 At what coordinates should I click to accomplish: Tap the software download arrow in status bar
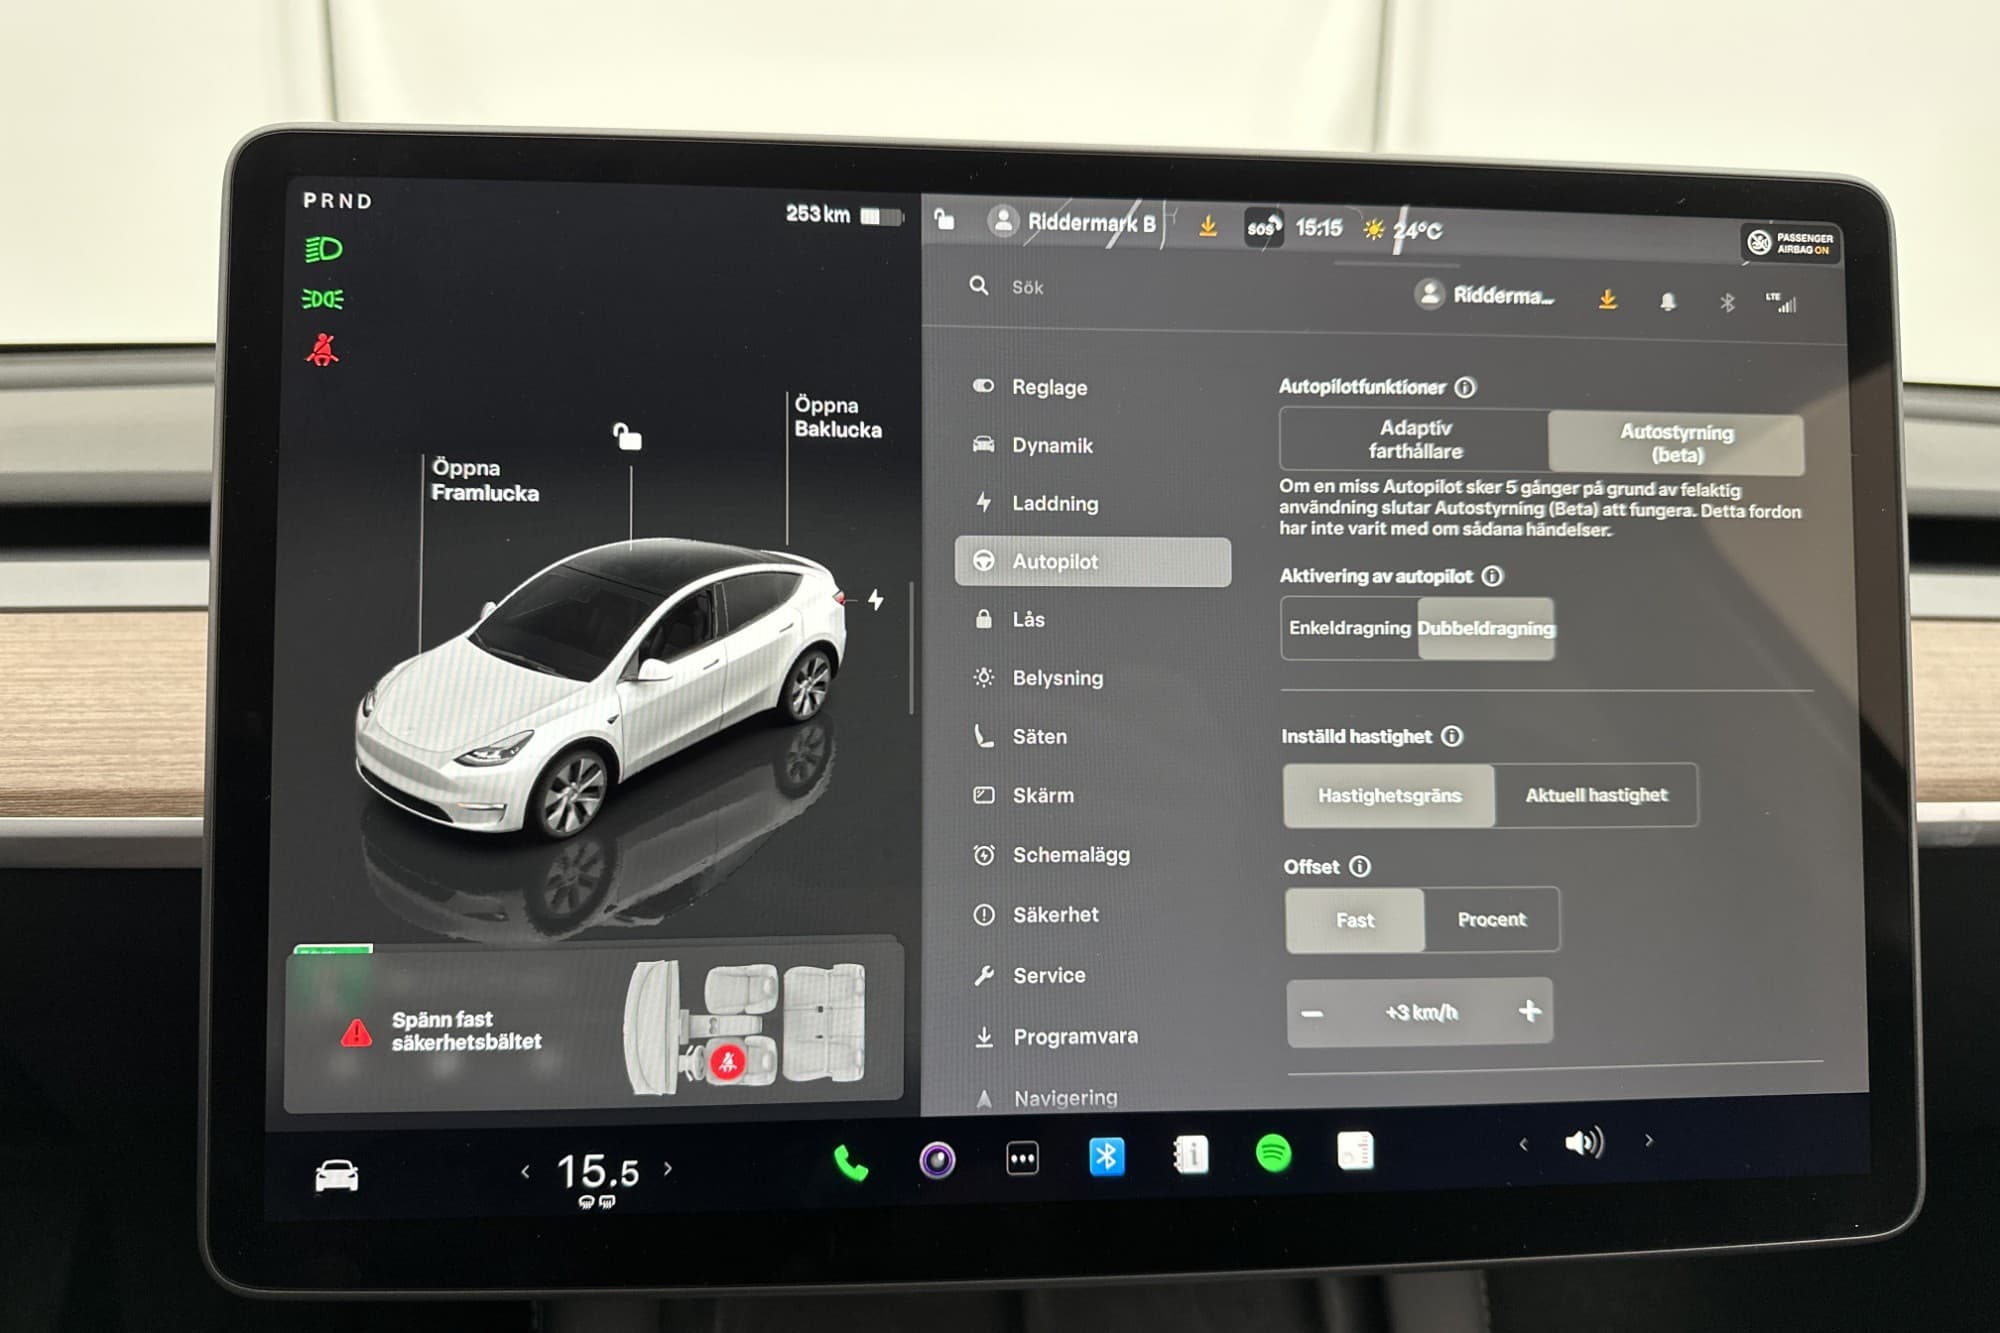tap(1208, 226)
